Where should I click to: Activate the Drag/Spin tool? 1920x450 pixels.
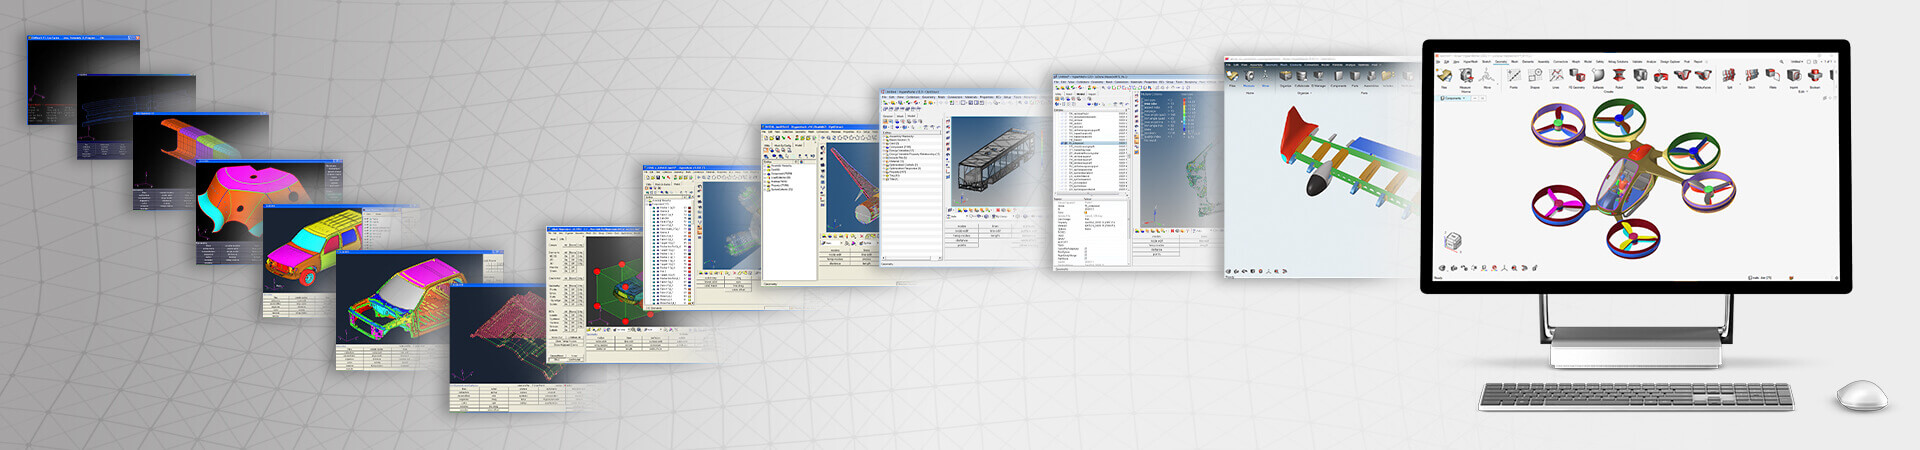point(1661,76)
